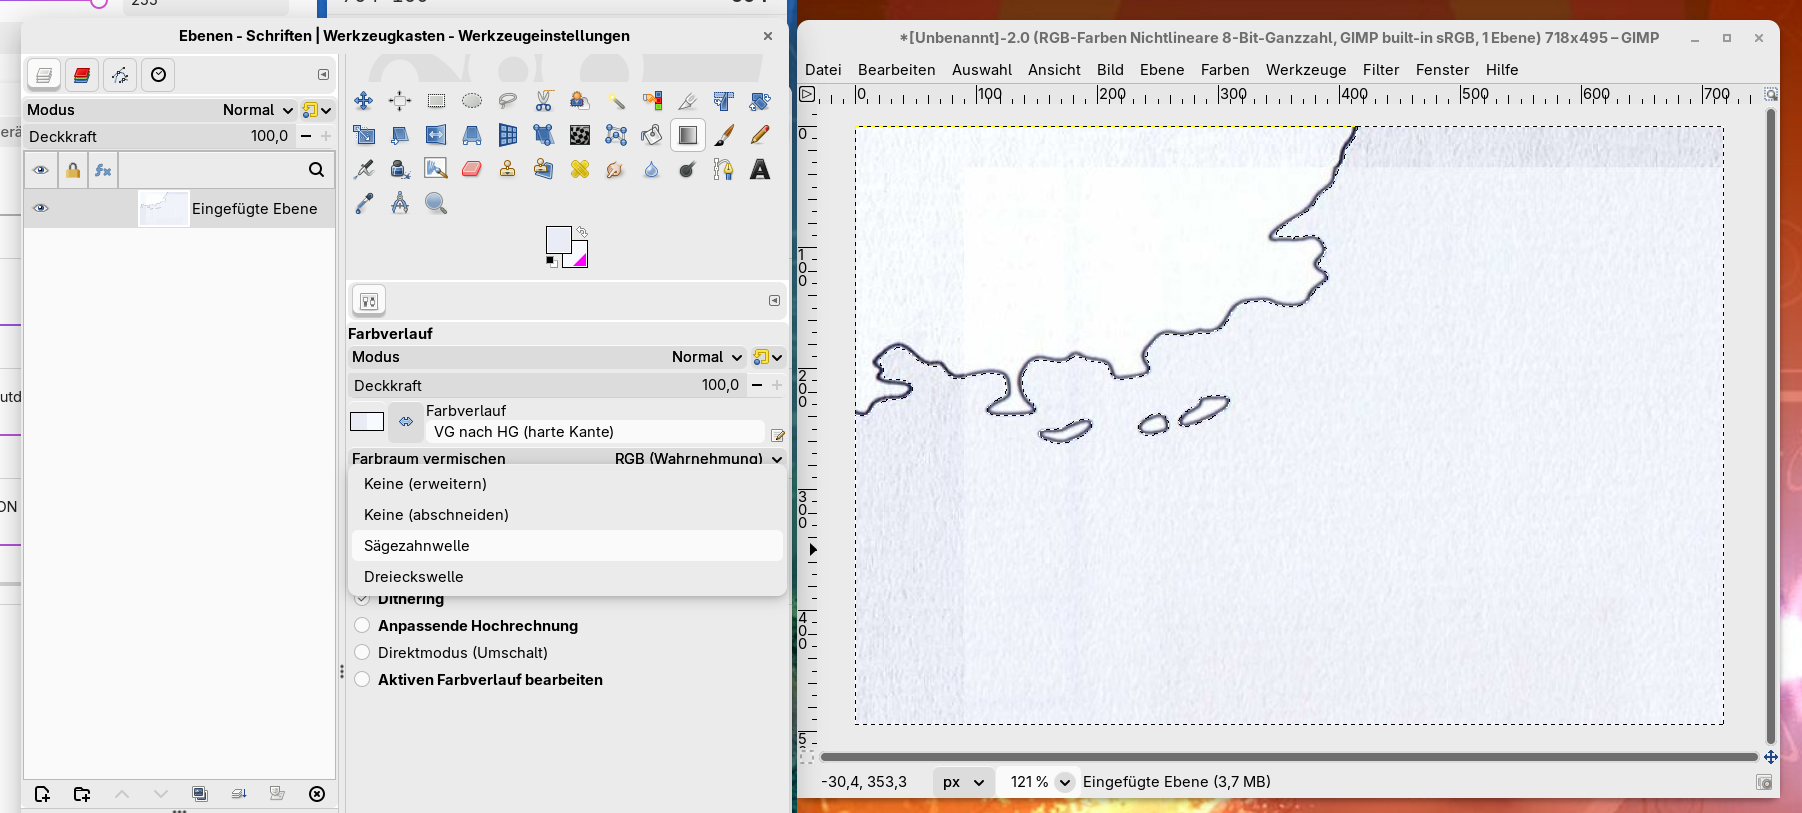Open the px unit dropdown
The width and height of the screenshot is (1802, 813).
click(x=964, y=782)
